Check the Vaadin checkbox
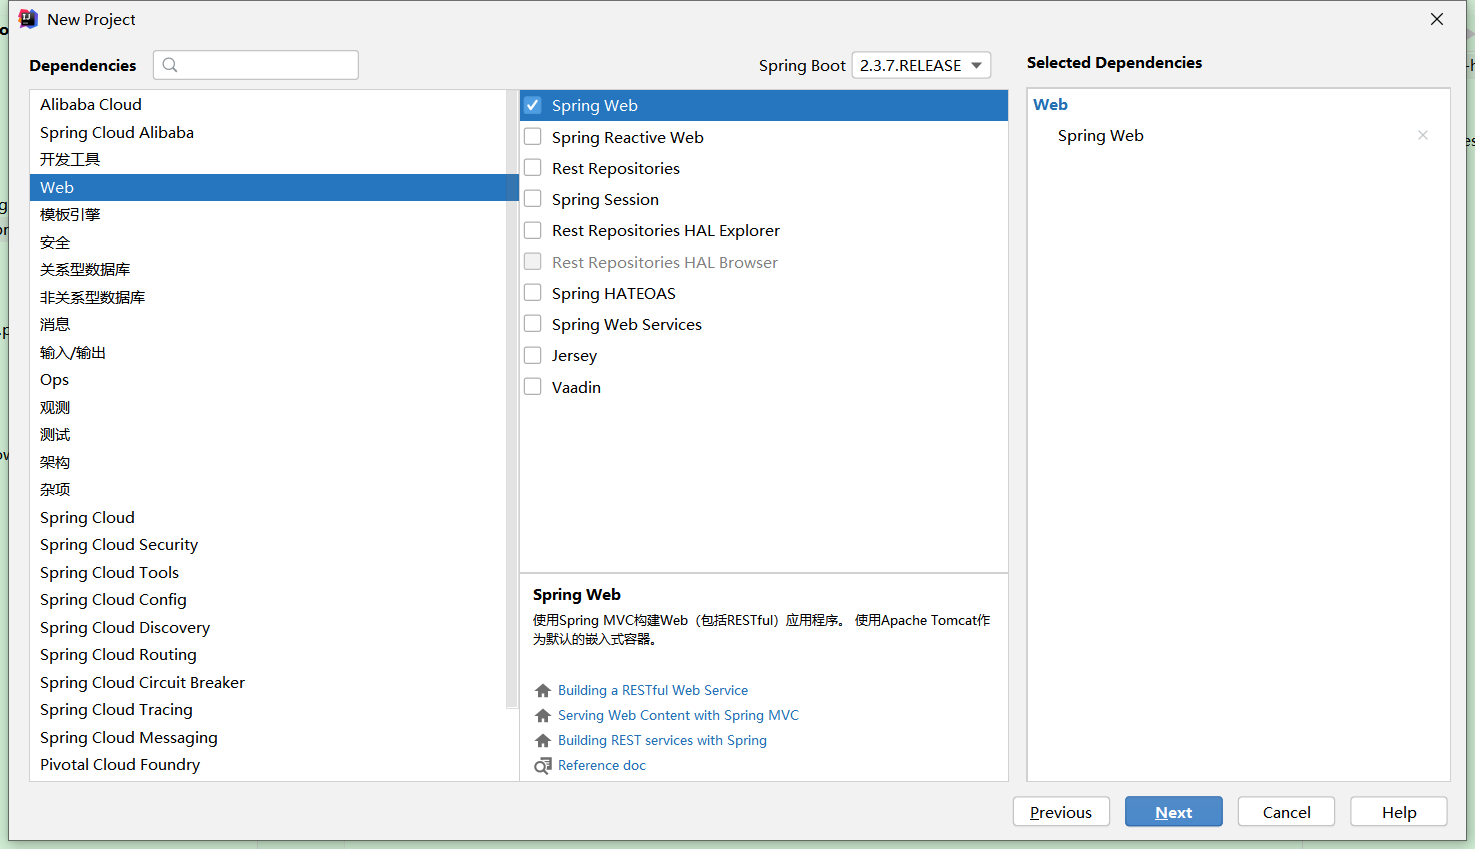 (x=533, y=386)
